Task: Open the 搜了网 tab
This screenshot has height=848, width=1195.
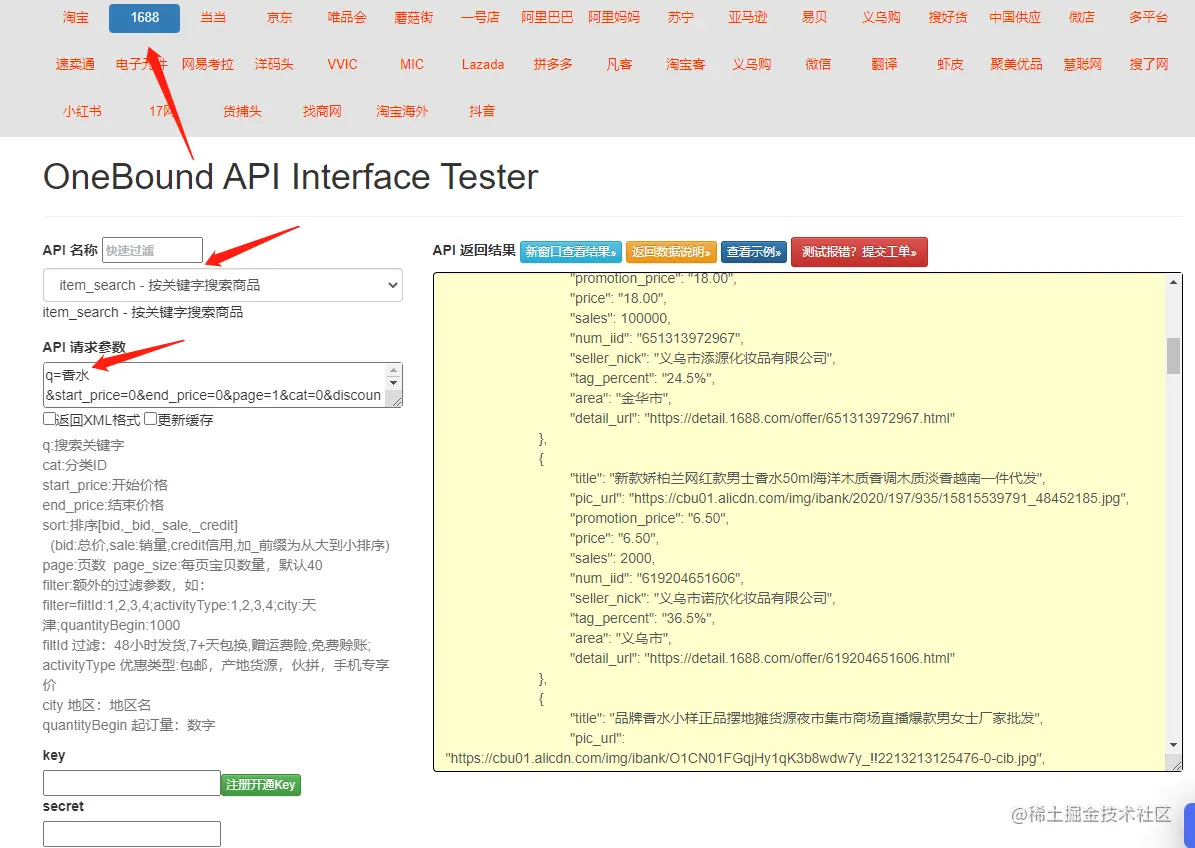Action: pyautogui.click(x=1149, y=65)
